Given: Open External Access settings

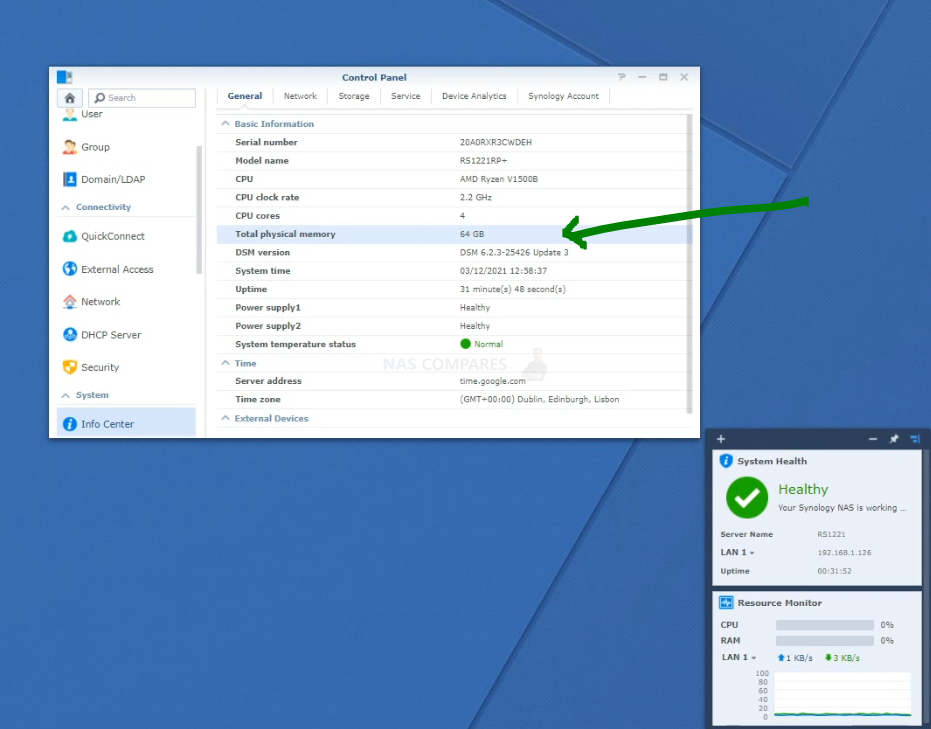Looking at the screenshot, I should (126, 269).
